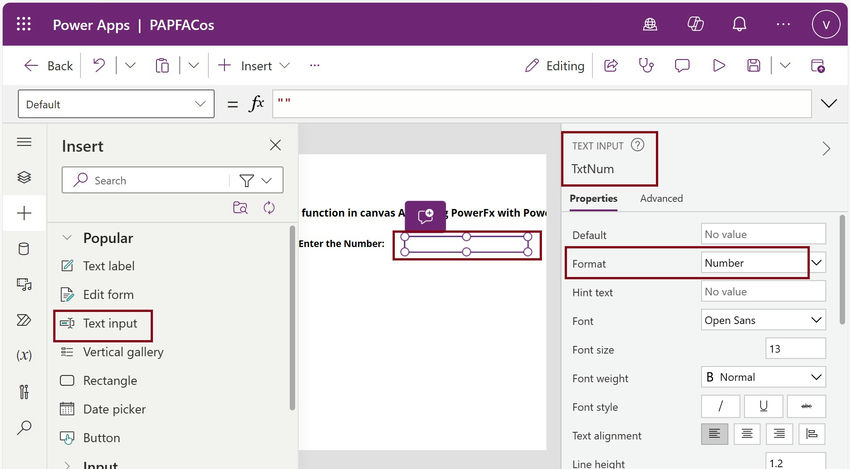Expand the undo dropdown arrow
Screen dimensions: 850x469
click(x=130, y=66)
